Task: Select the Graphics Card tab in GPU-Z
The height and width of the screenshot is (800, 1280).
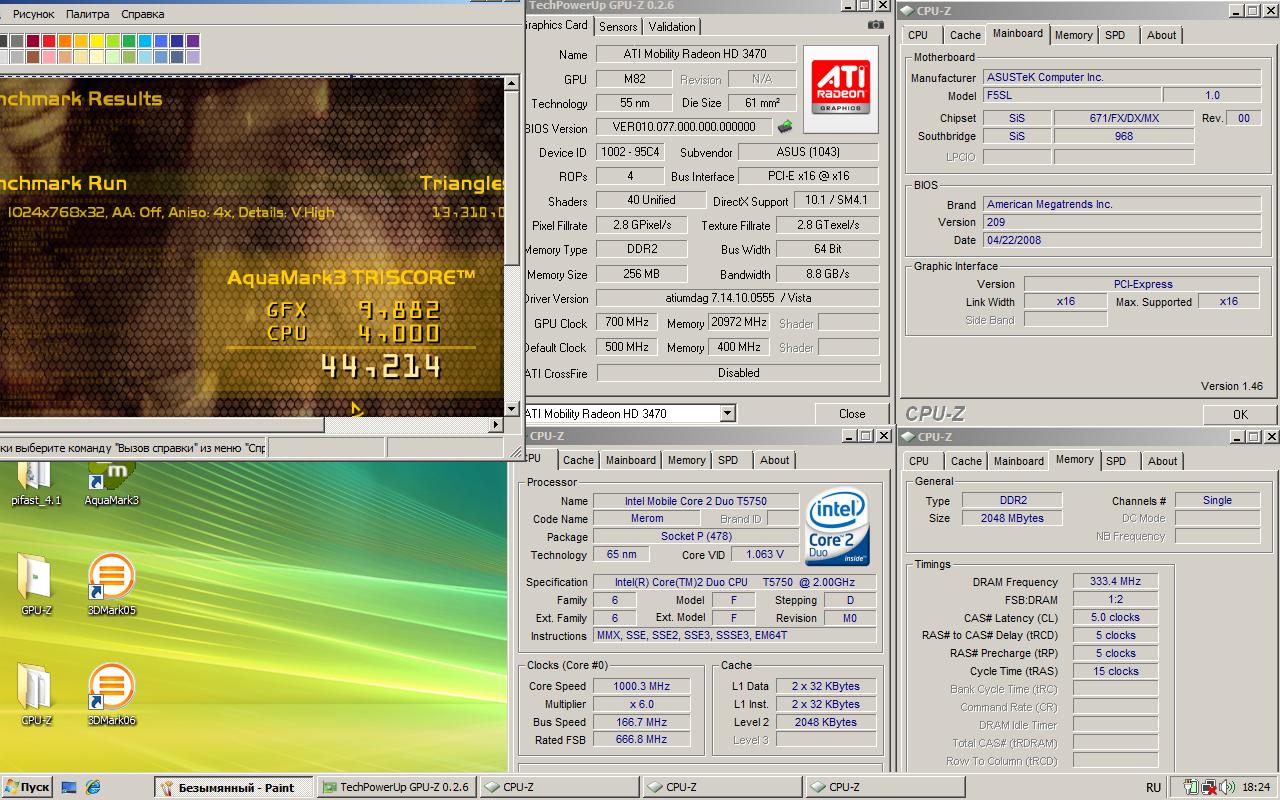Action: 558,25
